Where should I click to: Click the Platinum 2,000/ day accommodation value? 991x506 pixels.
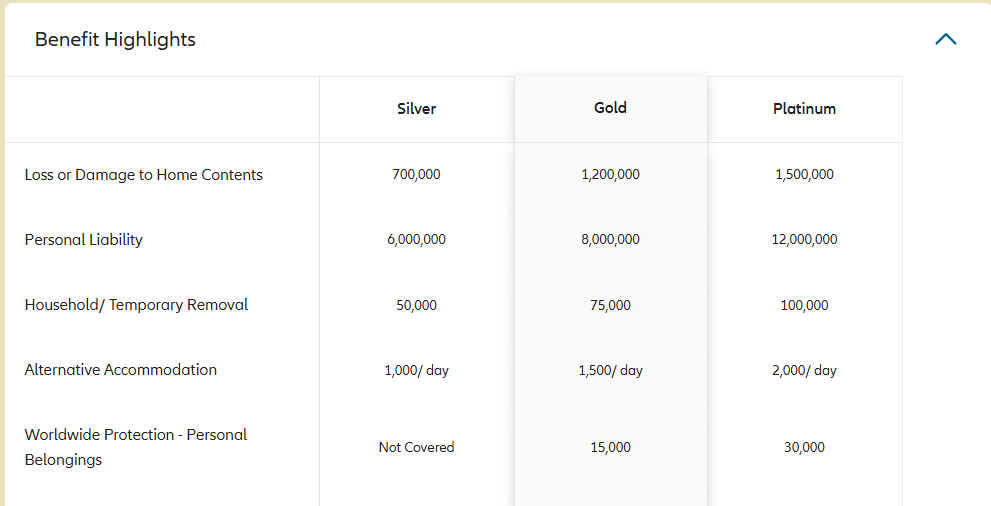pyautogui.click(x=805, y=370)
